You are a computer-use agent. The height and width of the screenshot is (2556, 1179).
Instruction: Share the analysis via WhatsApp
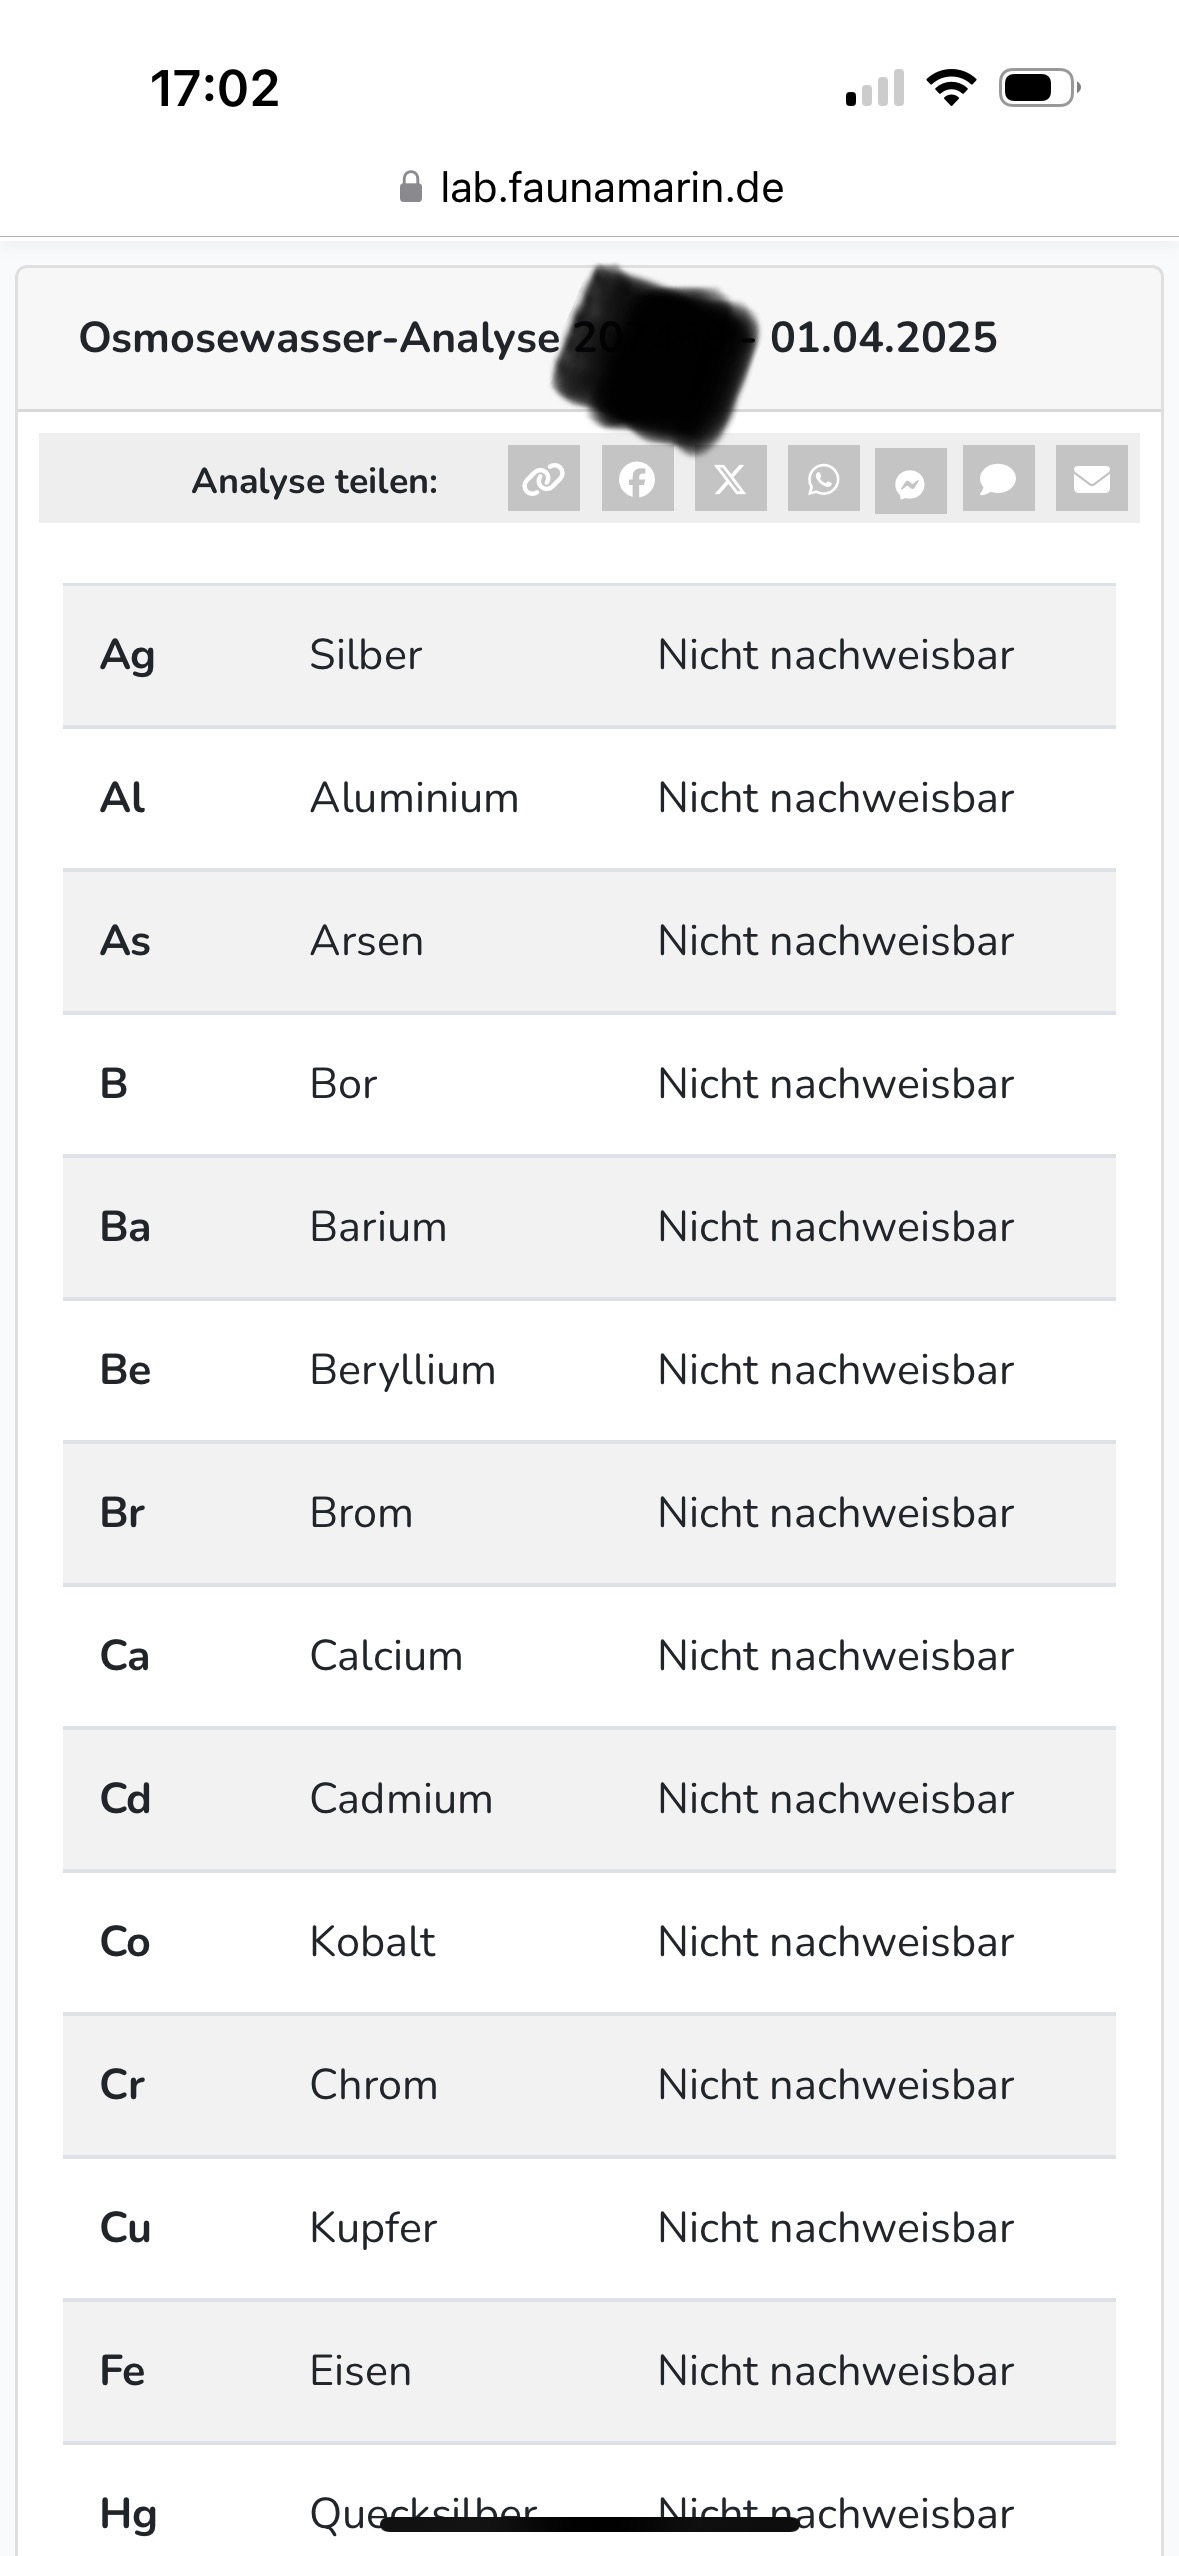pos(823,479)
